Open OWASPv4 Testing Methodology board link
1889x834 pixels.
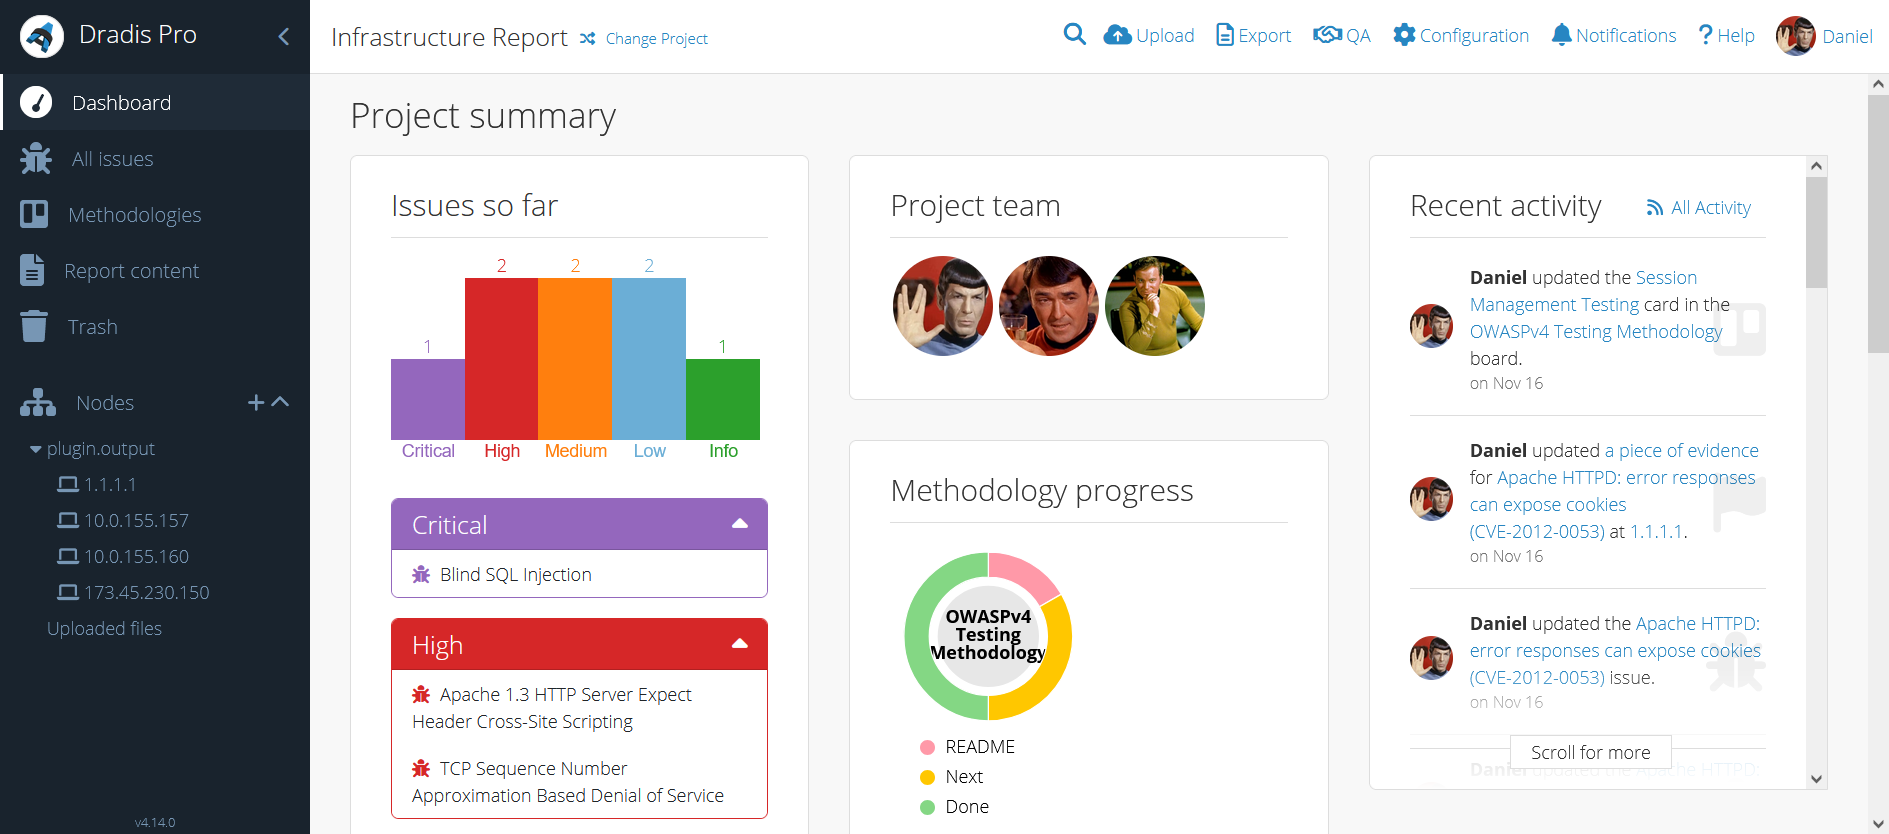pos(1596,331)
